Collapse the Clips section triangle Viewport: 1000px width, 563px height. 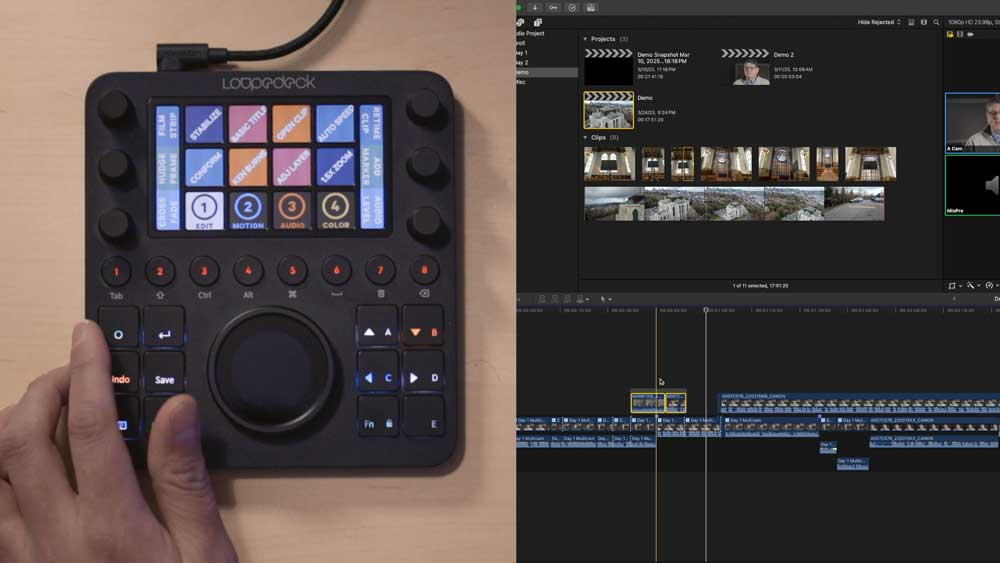585,137
